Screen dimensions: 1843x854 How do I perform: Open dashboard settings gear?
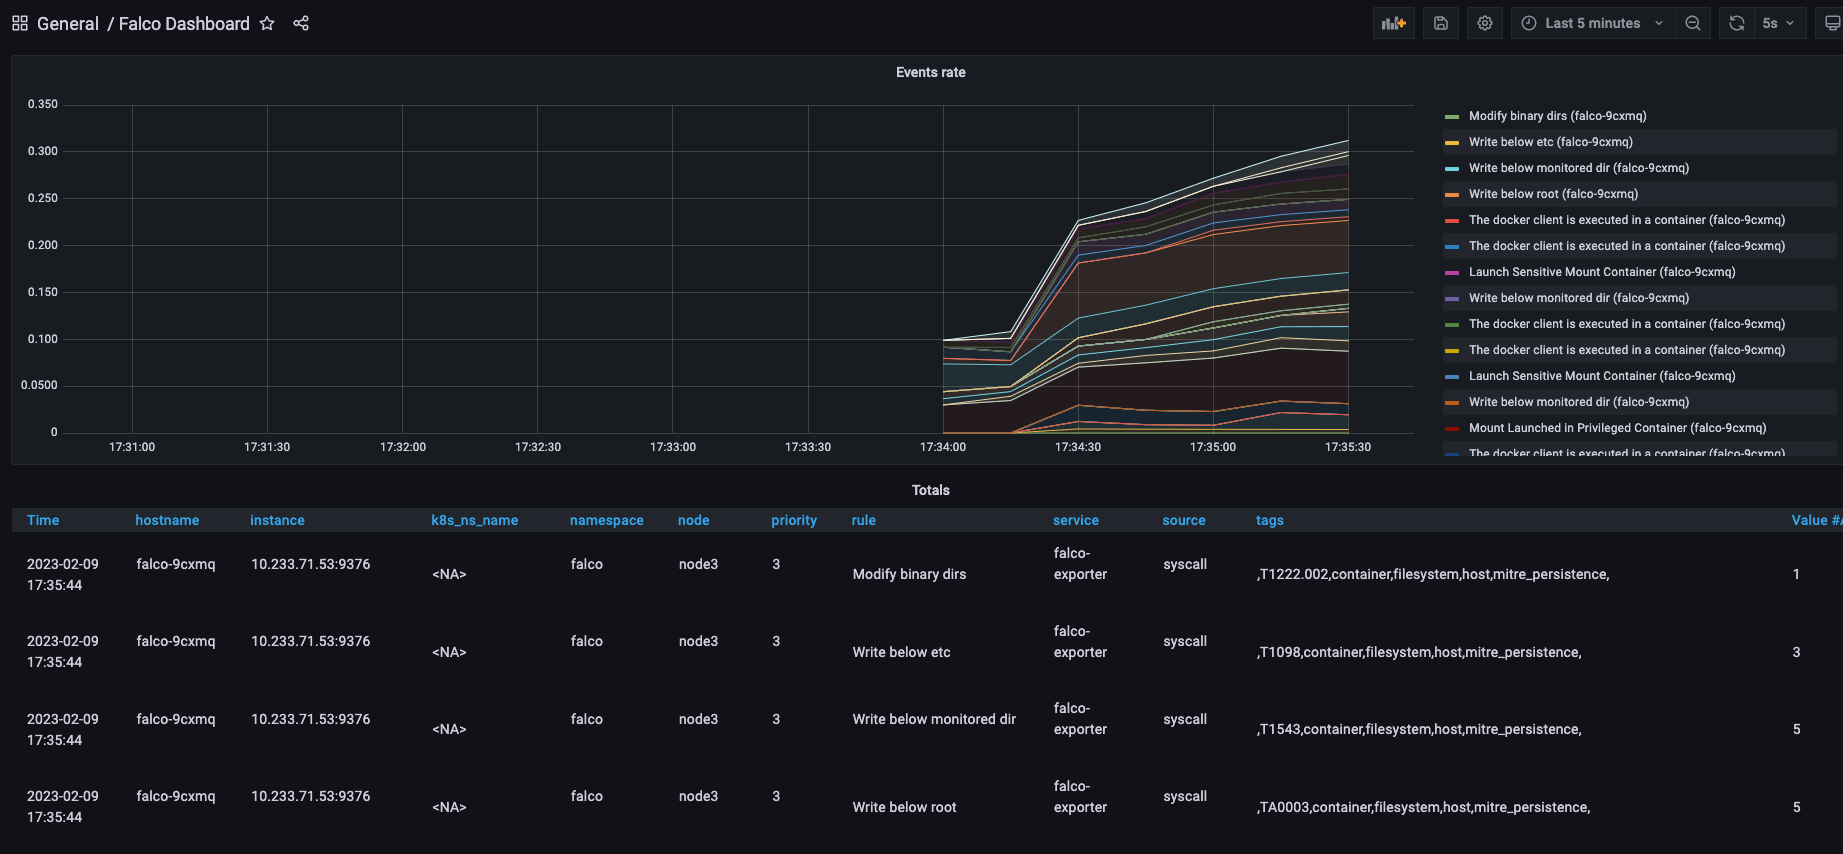pyautogui.click(x=1485, y=23)
